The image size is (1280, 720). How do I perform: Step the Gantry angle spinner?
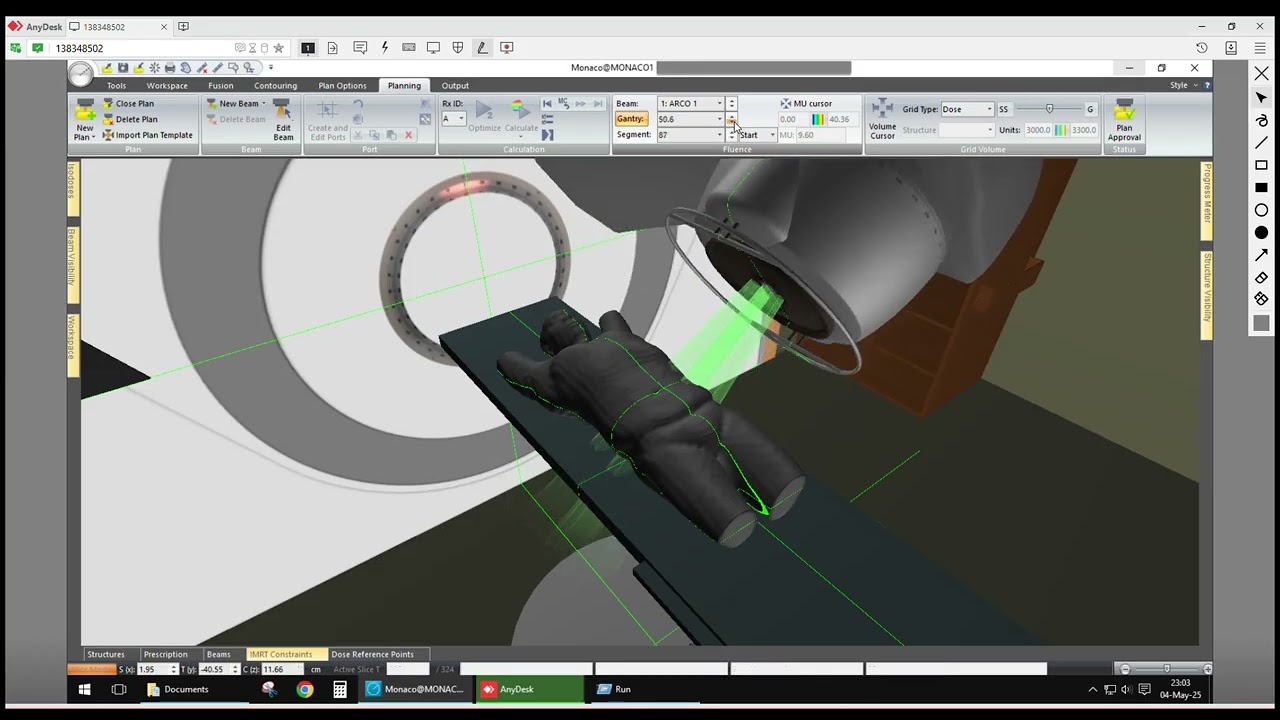pyautogui.click(x=732, y=119)
